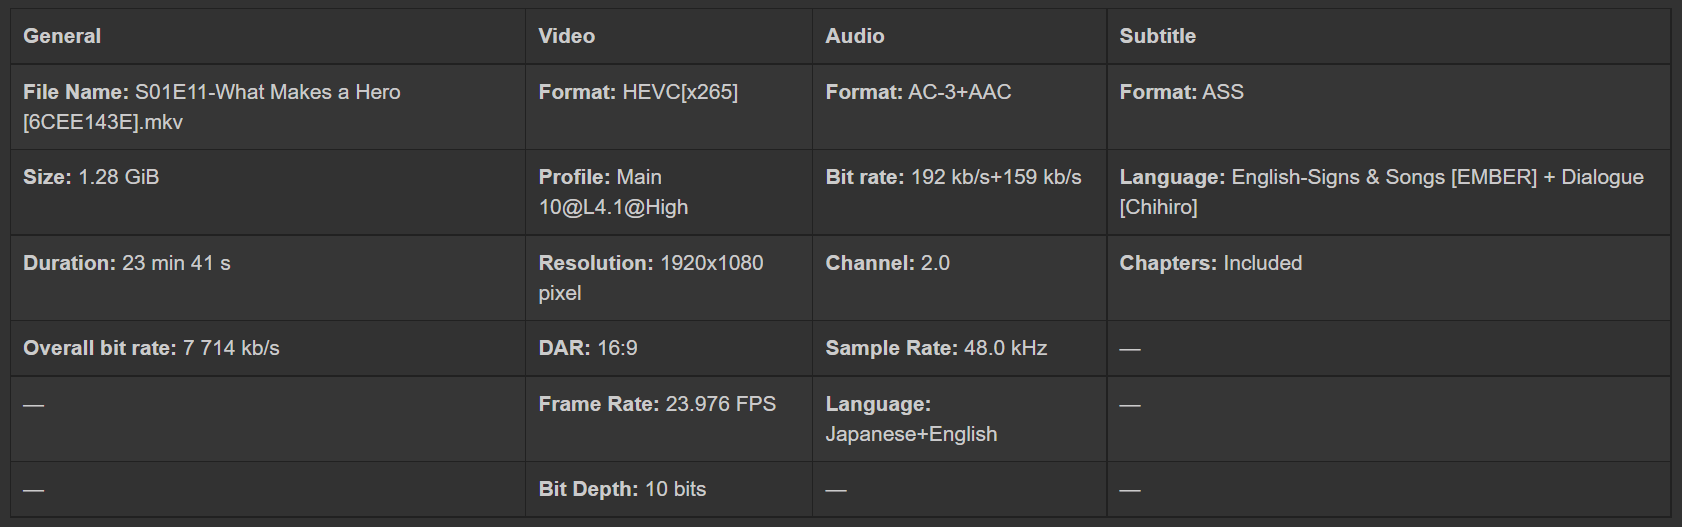
Task: Click the Duration 23 min 41 s cell
Action: pos(127,263)
